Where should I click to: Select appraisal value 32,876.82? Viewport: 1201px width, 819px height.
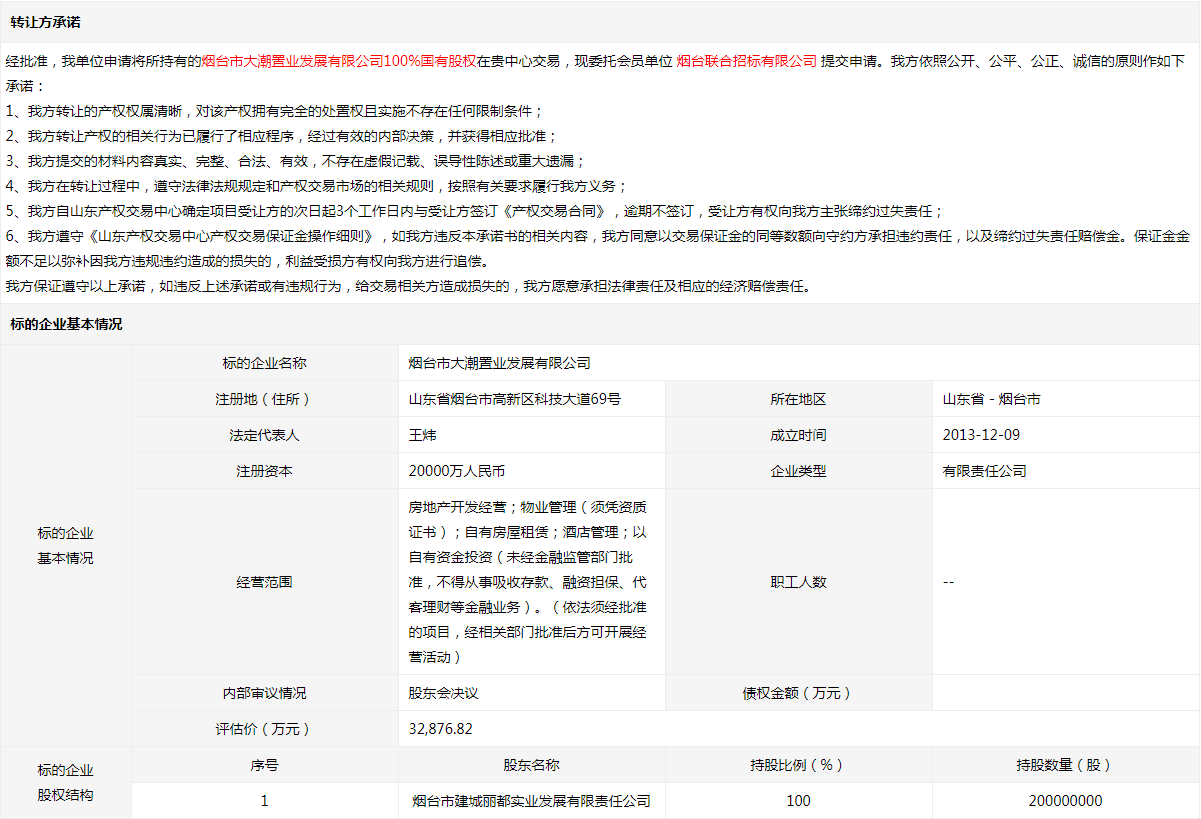441,729
